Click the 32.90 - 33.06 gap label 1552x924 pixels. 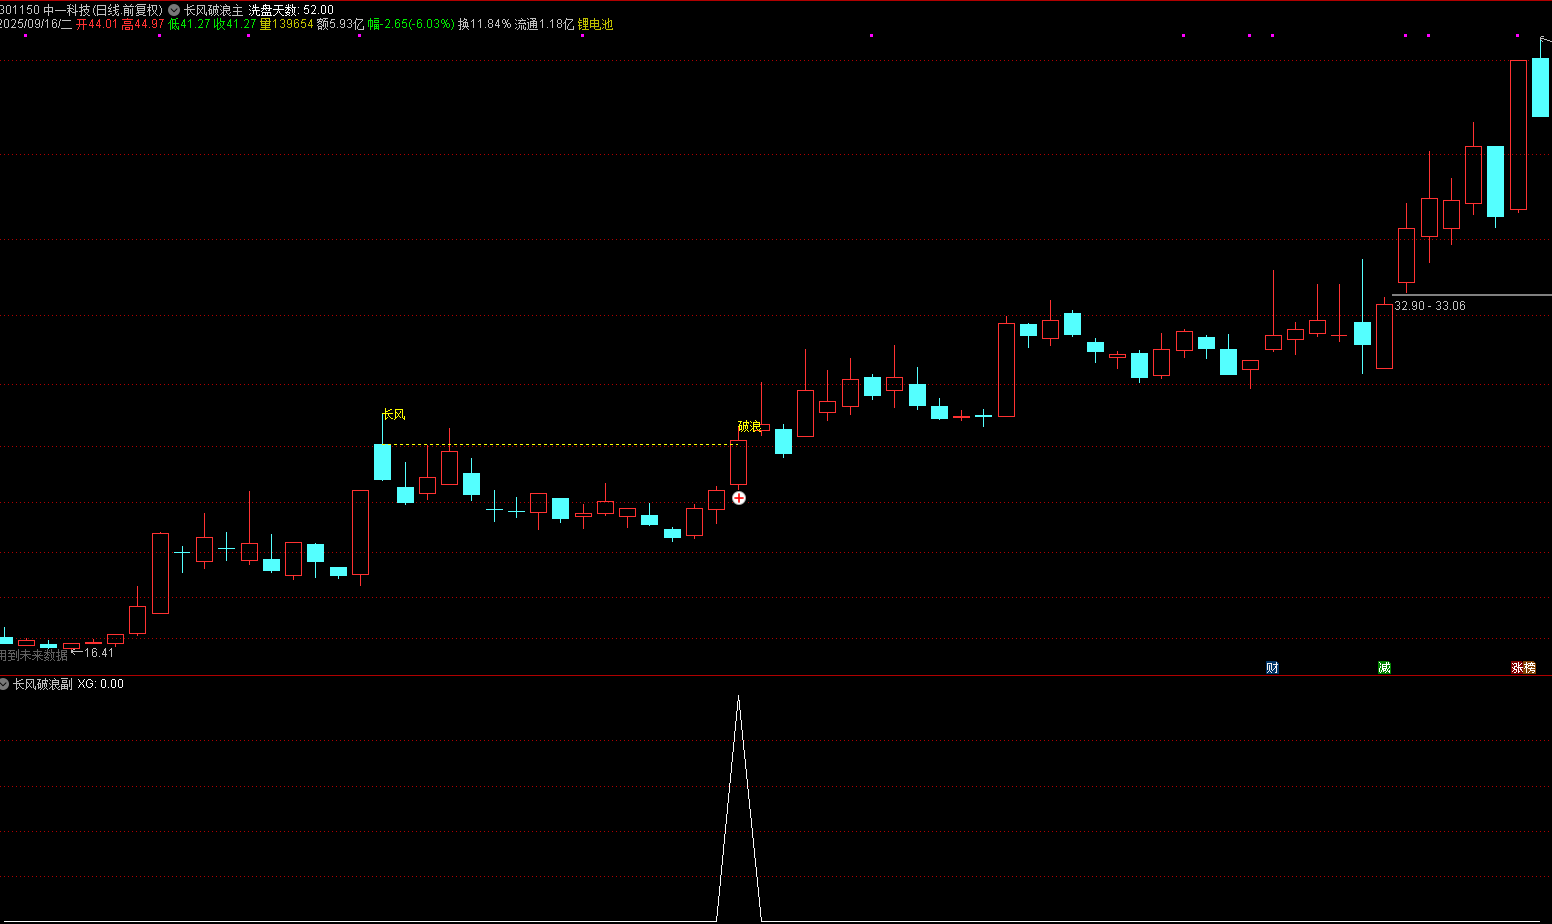click(x=1430, y=306)
